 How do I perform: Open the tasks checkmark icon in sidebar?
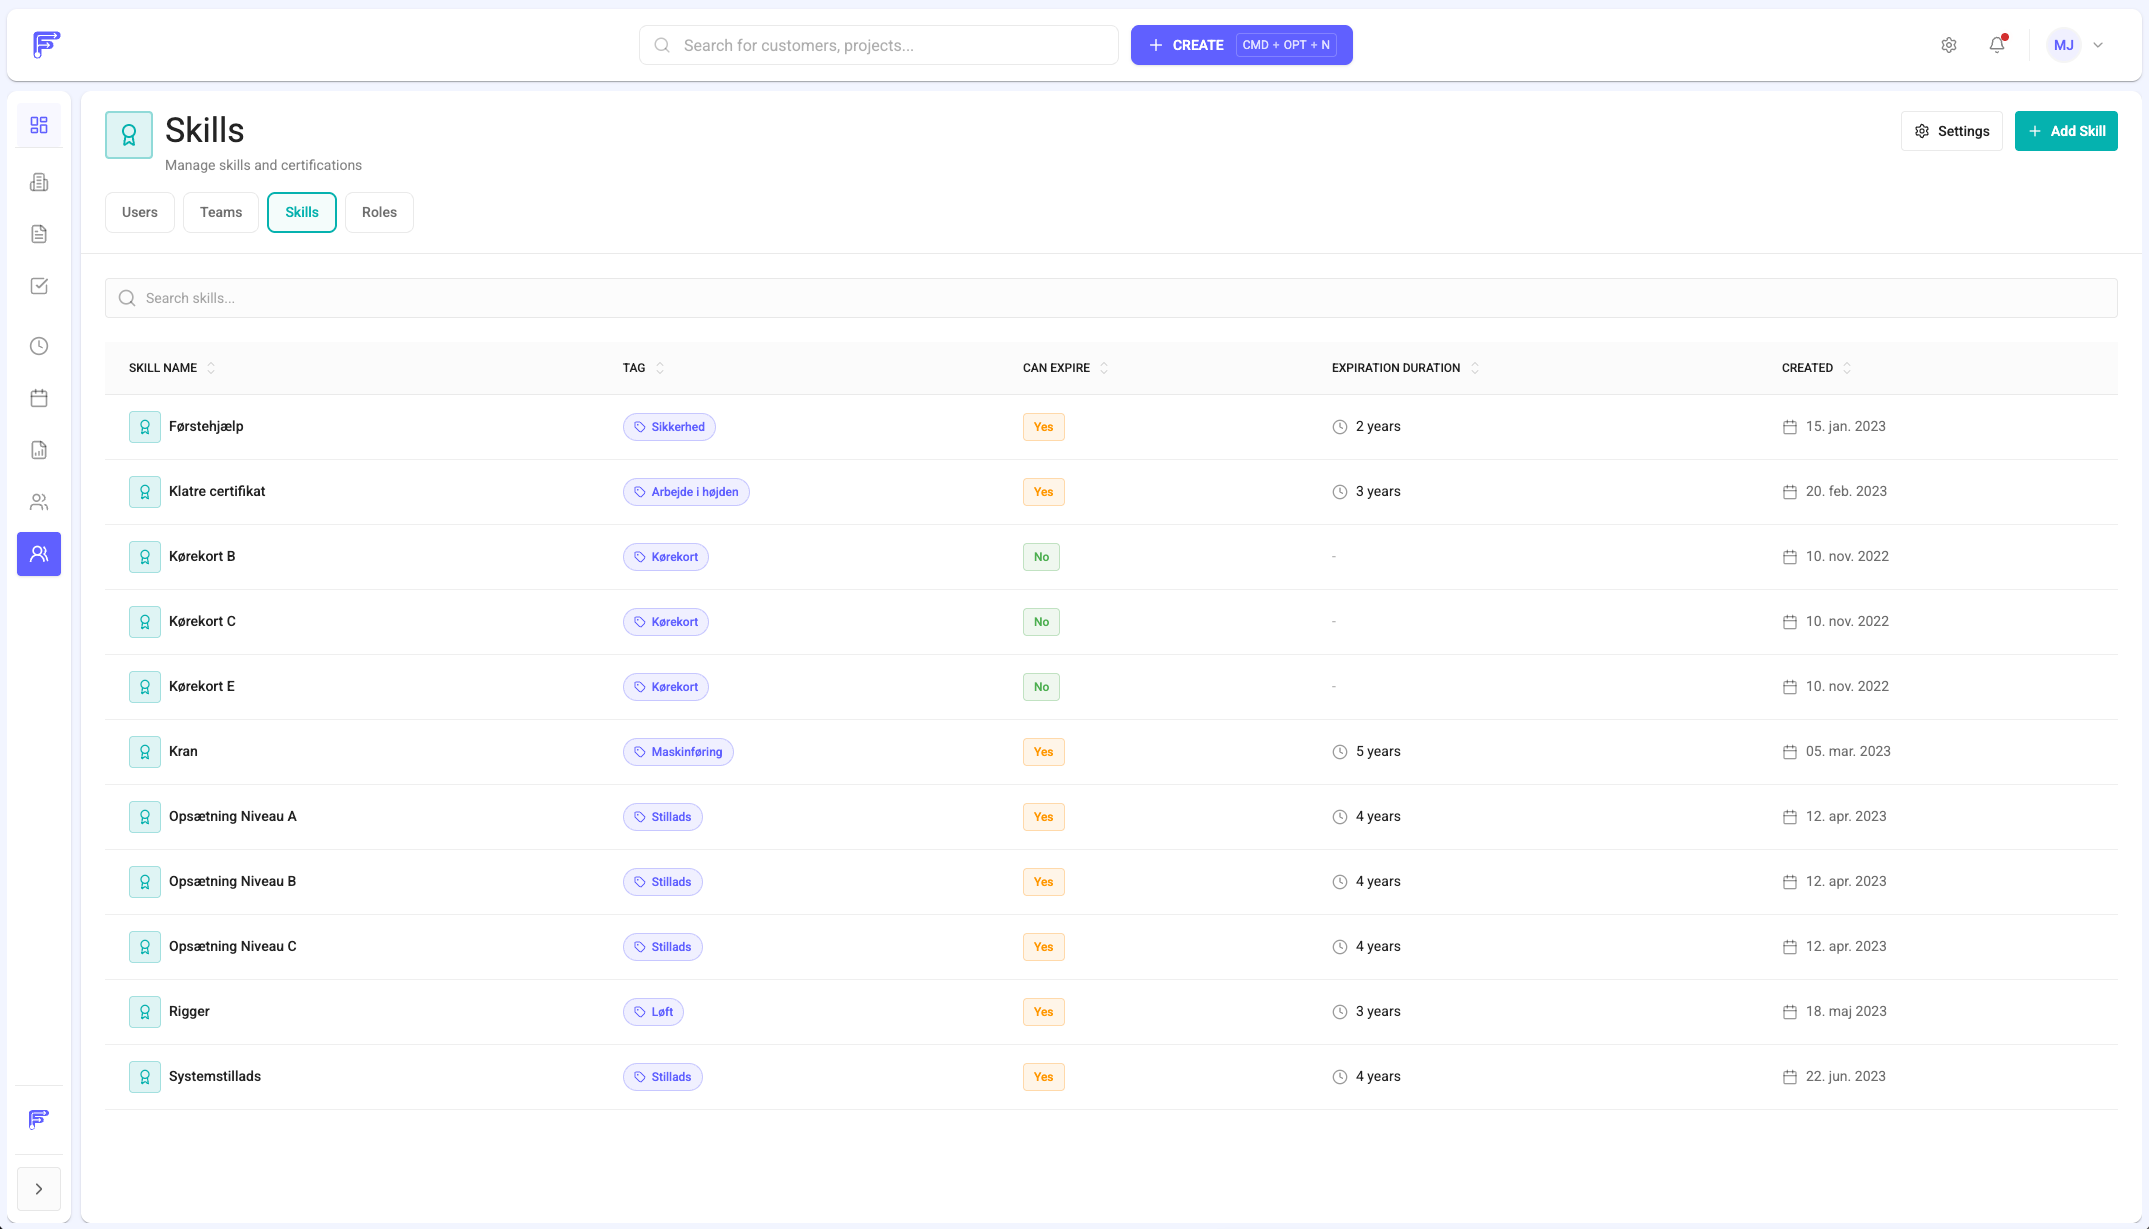point(39,286)
